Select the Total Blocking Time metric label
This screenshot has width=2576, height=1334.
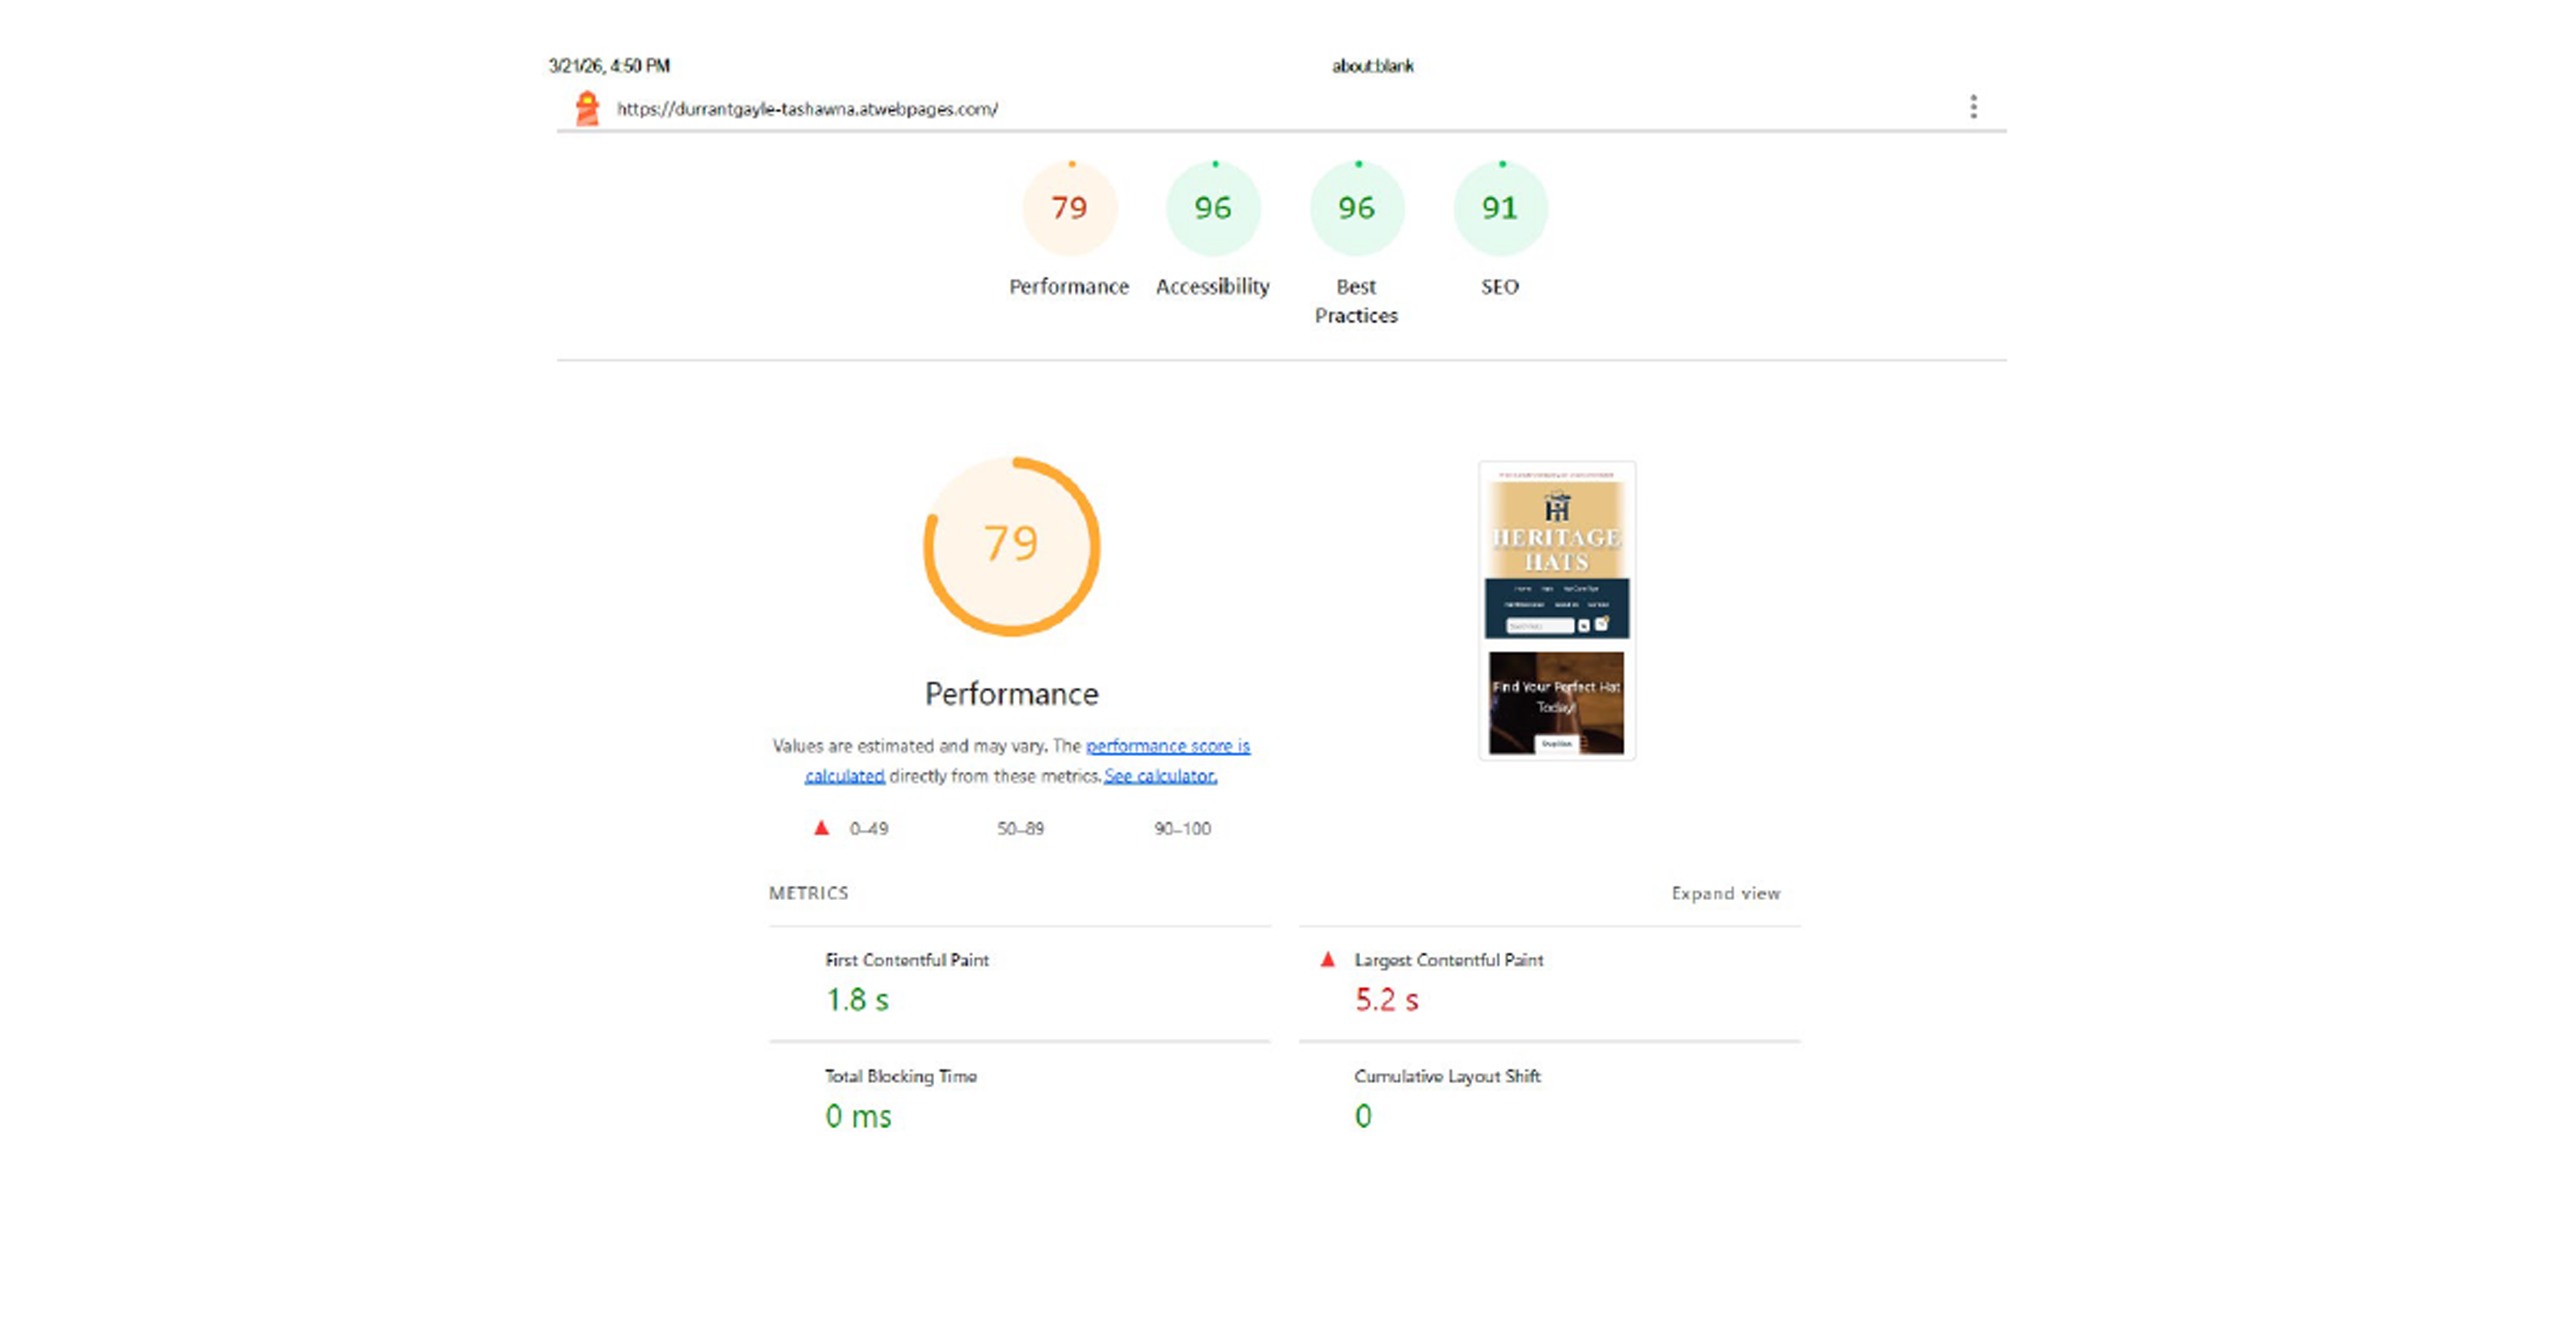point(901,1076)
